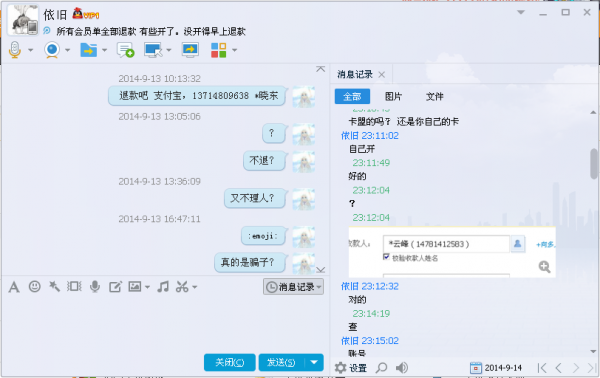Create a discussion group icon
The image size is (600, 378).
pyautogui.click(x=126, y=50)
